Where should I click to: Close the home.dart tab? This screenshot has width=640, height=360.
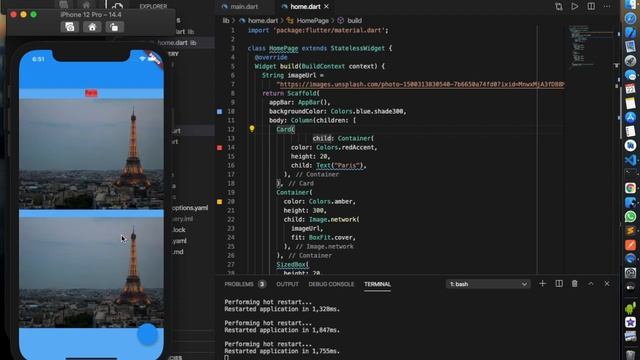pos(326,7)
